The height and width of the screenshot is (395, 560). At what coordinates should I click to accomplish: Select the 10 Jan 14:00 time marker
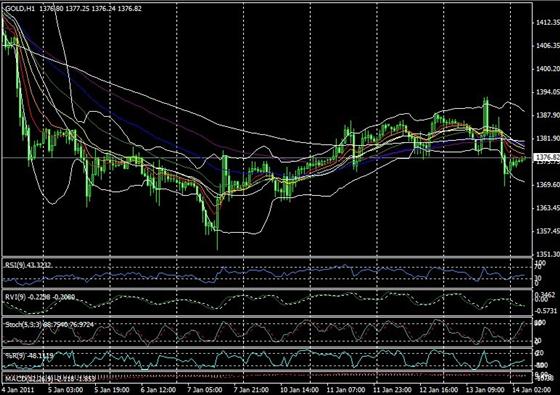(x=300, y=389)
